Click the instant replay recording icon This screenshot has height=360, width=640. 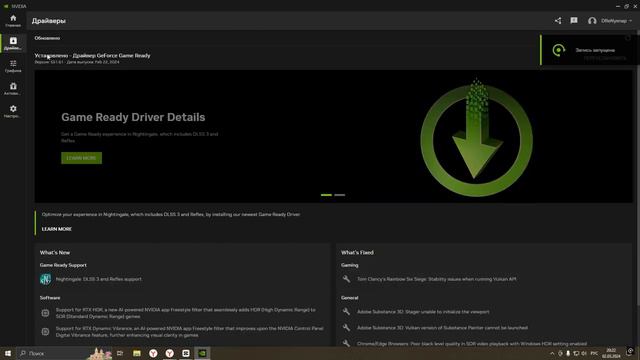[559, 50]
